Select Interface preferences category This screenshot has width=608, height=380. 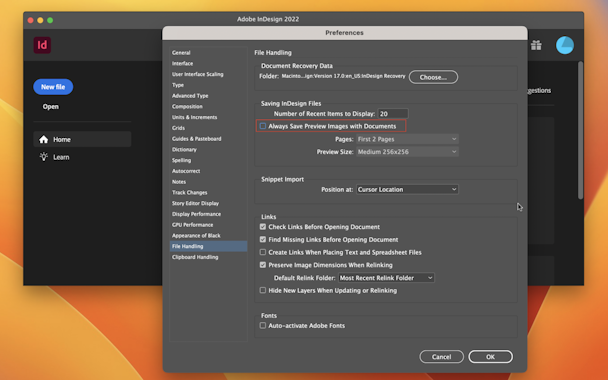click(182, 63)
